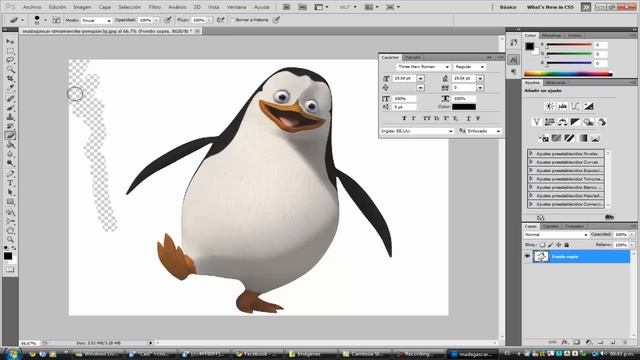Click the Opacidad field in options bar
The width and height of the screenshot is (640, 360).
click(x=145, y=20)
